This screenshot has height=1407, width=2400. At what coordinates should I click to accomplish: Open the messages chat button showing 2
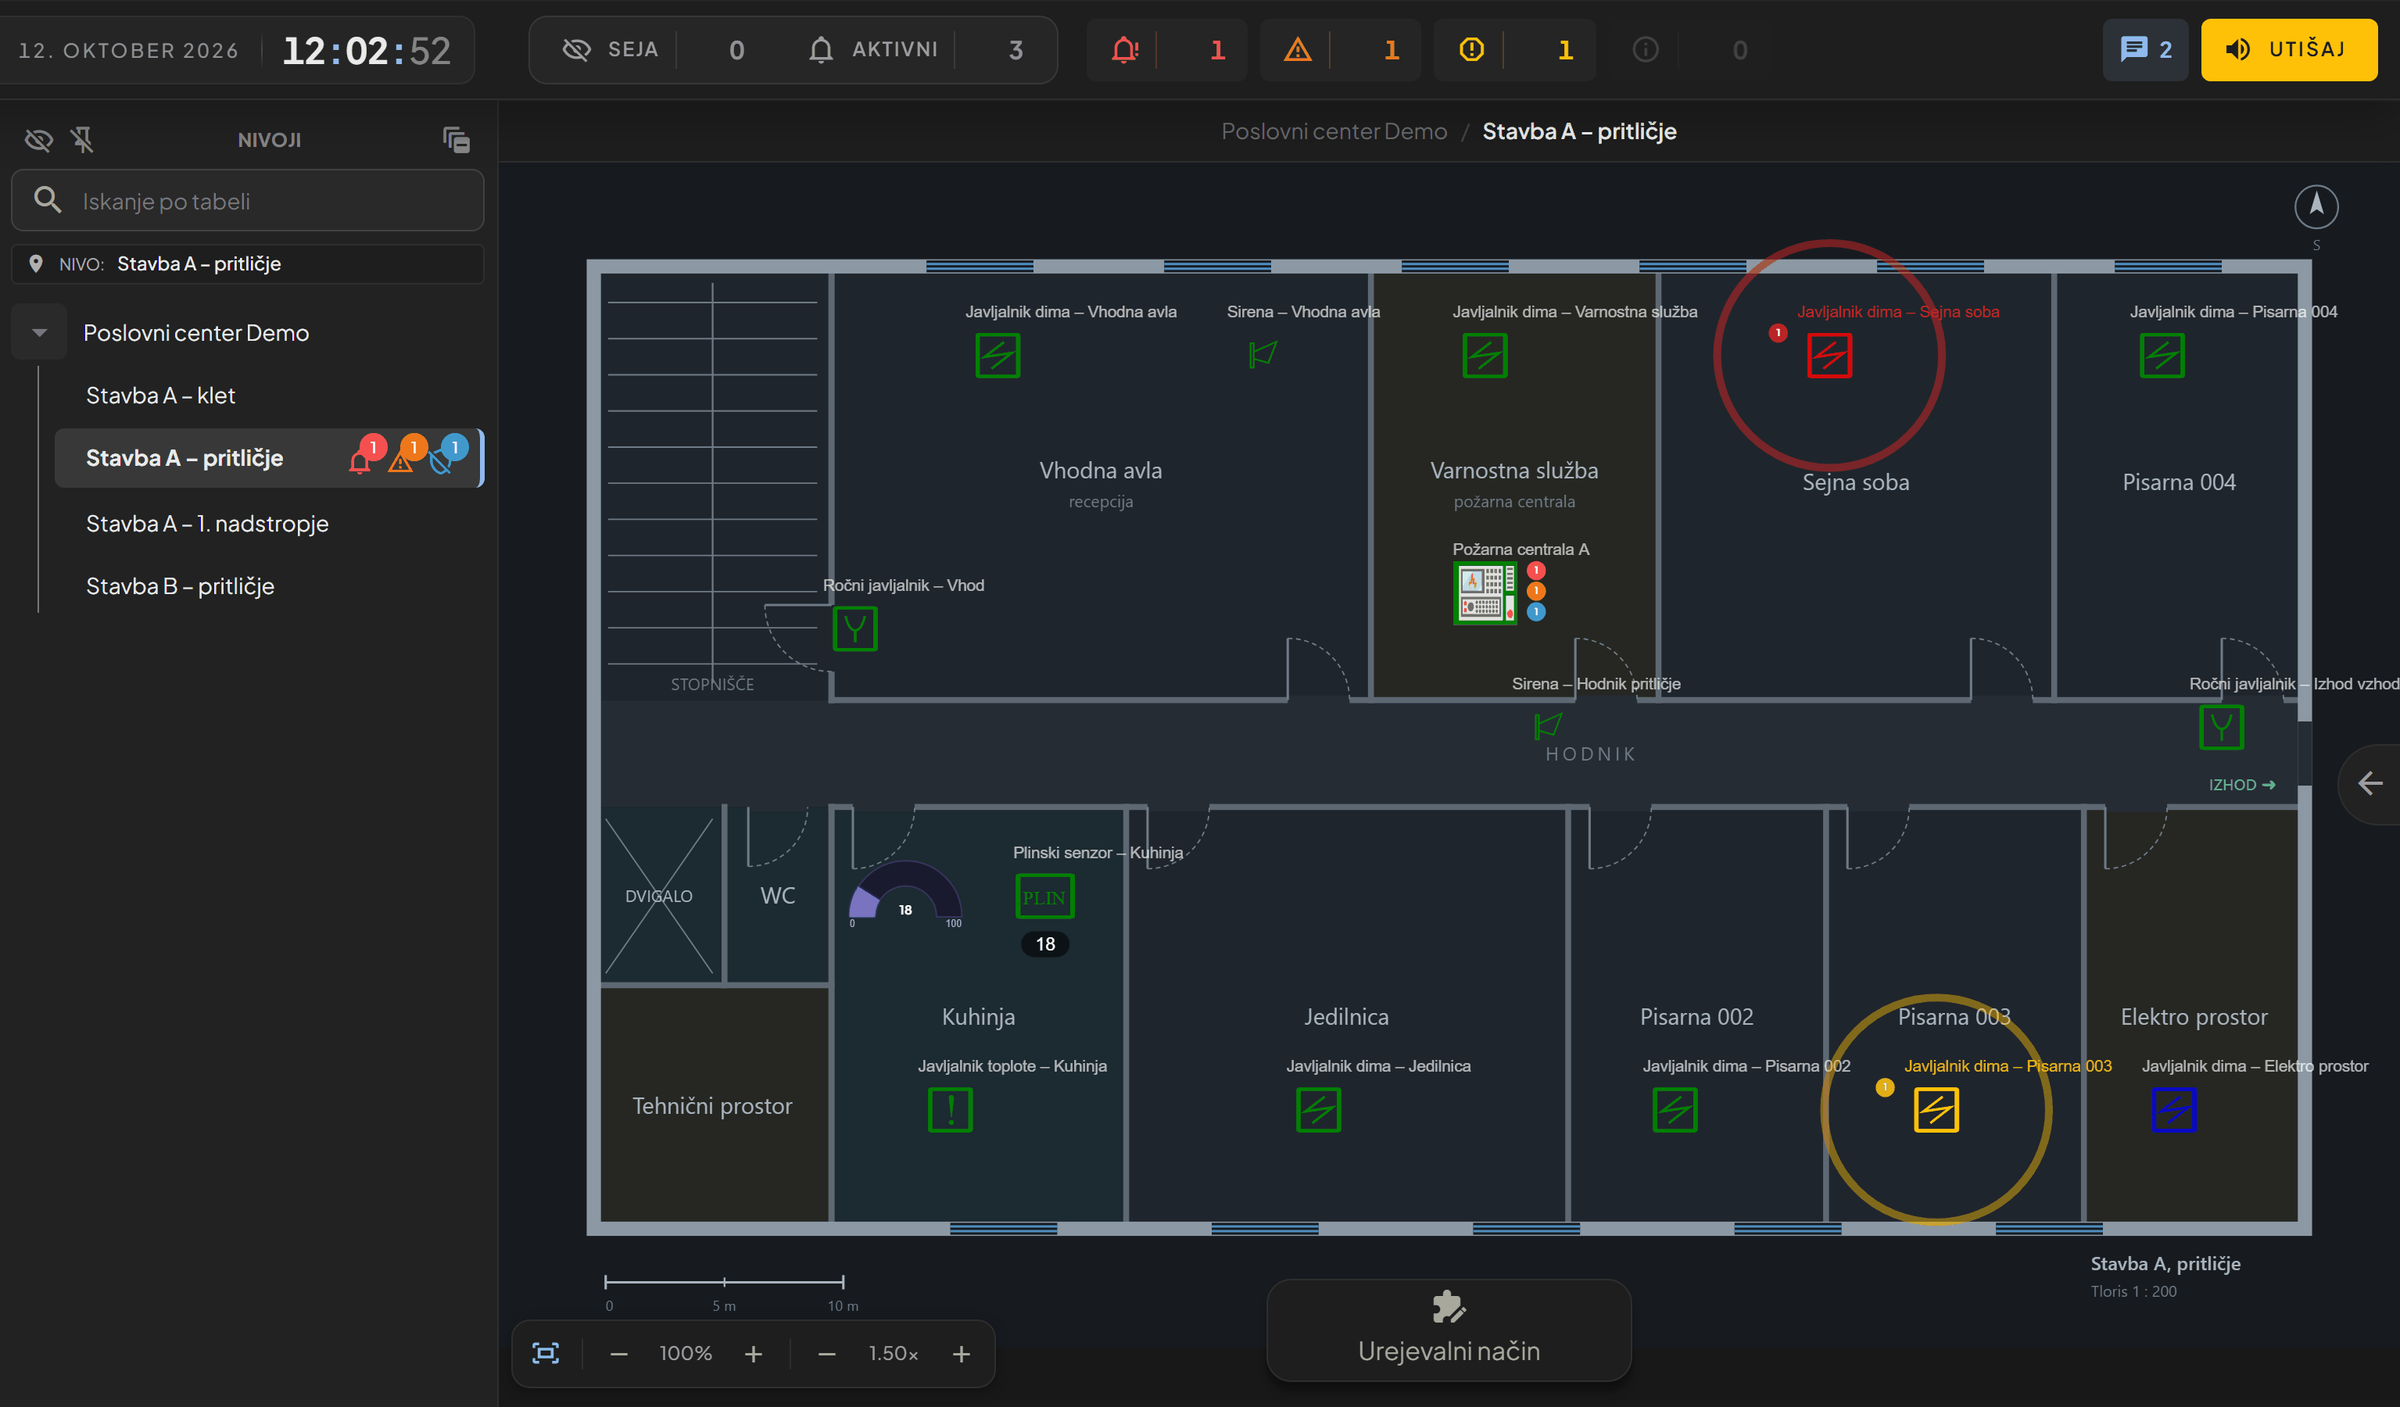(2146, 49)
